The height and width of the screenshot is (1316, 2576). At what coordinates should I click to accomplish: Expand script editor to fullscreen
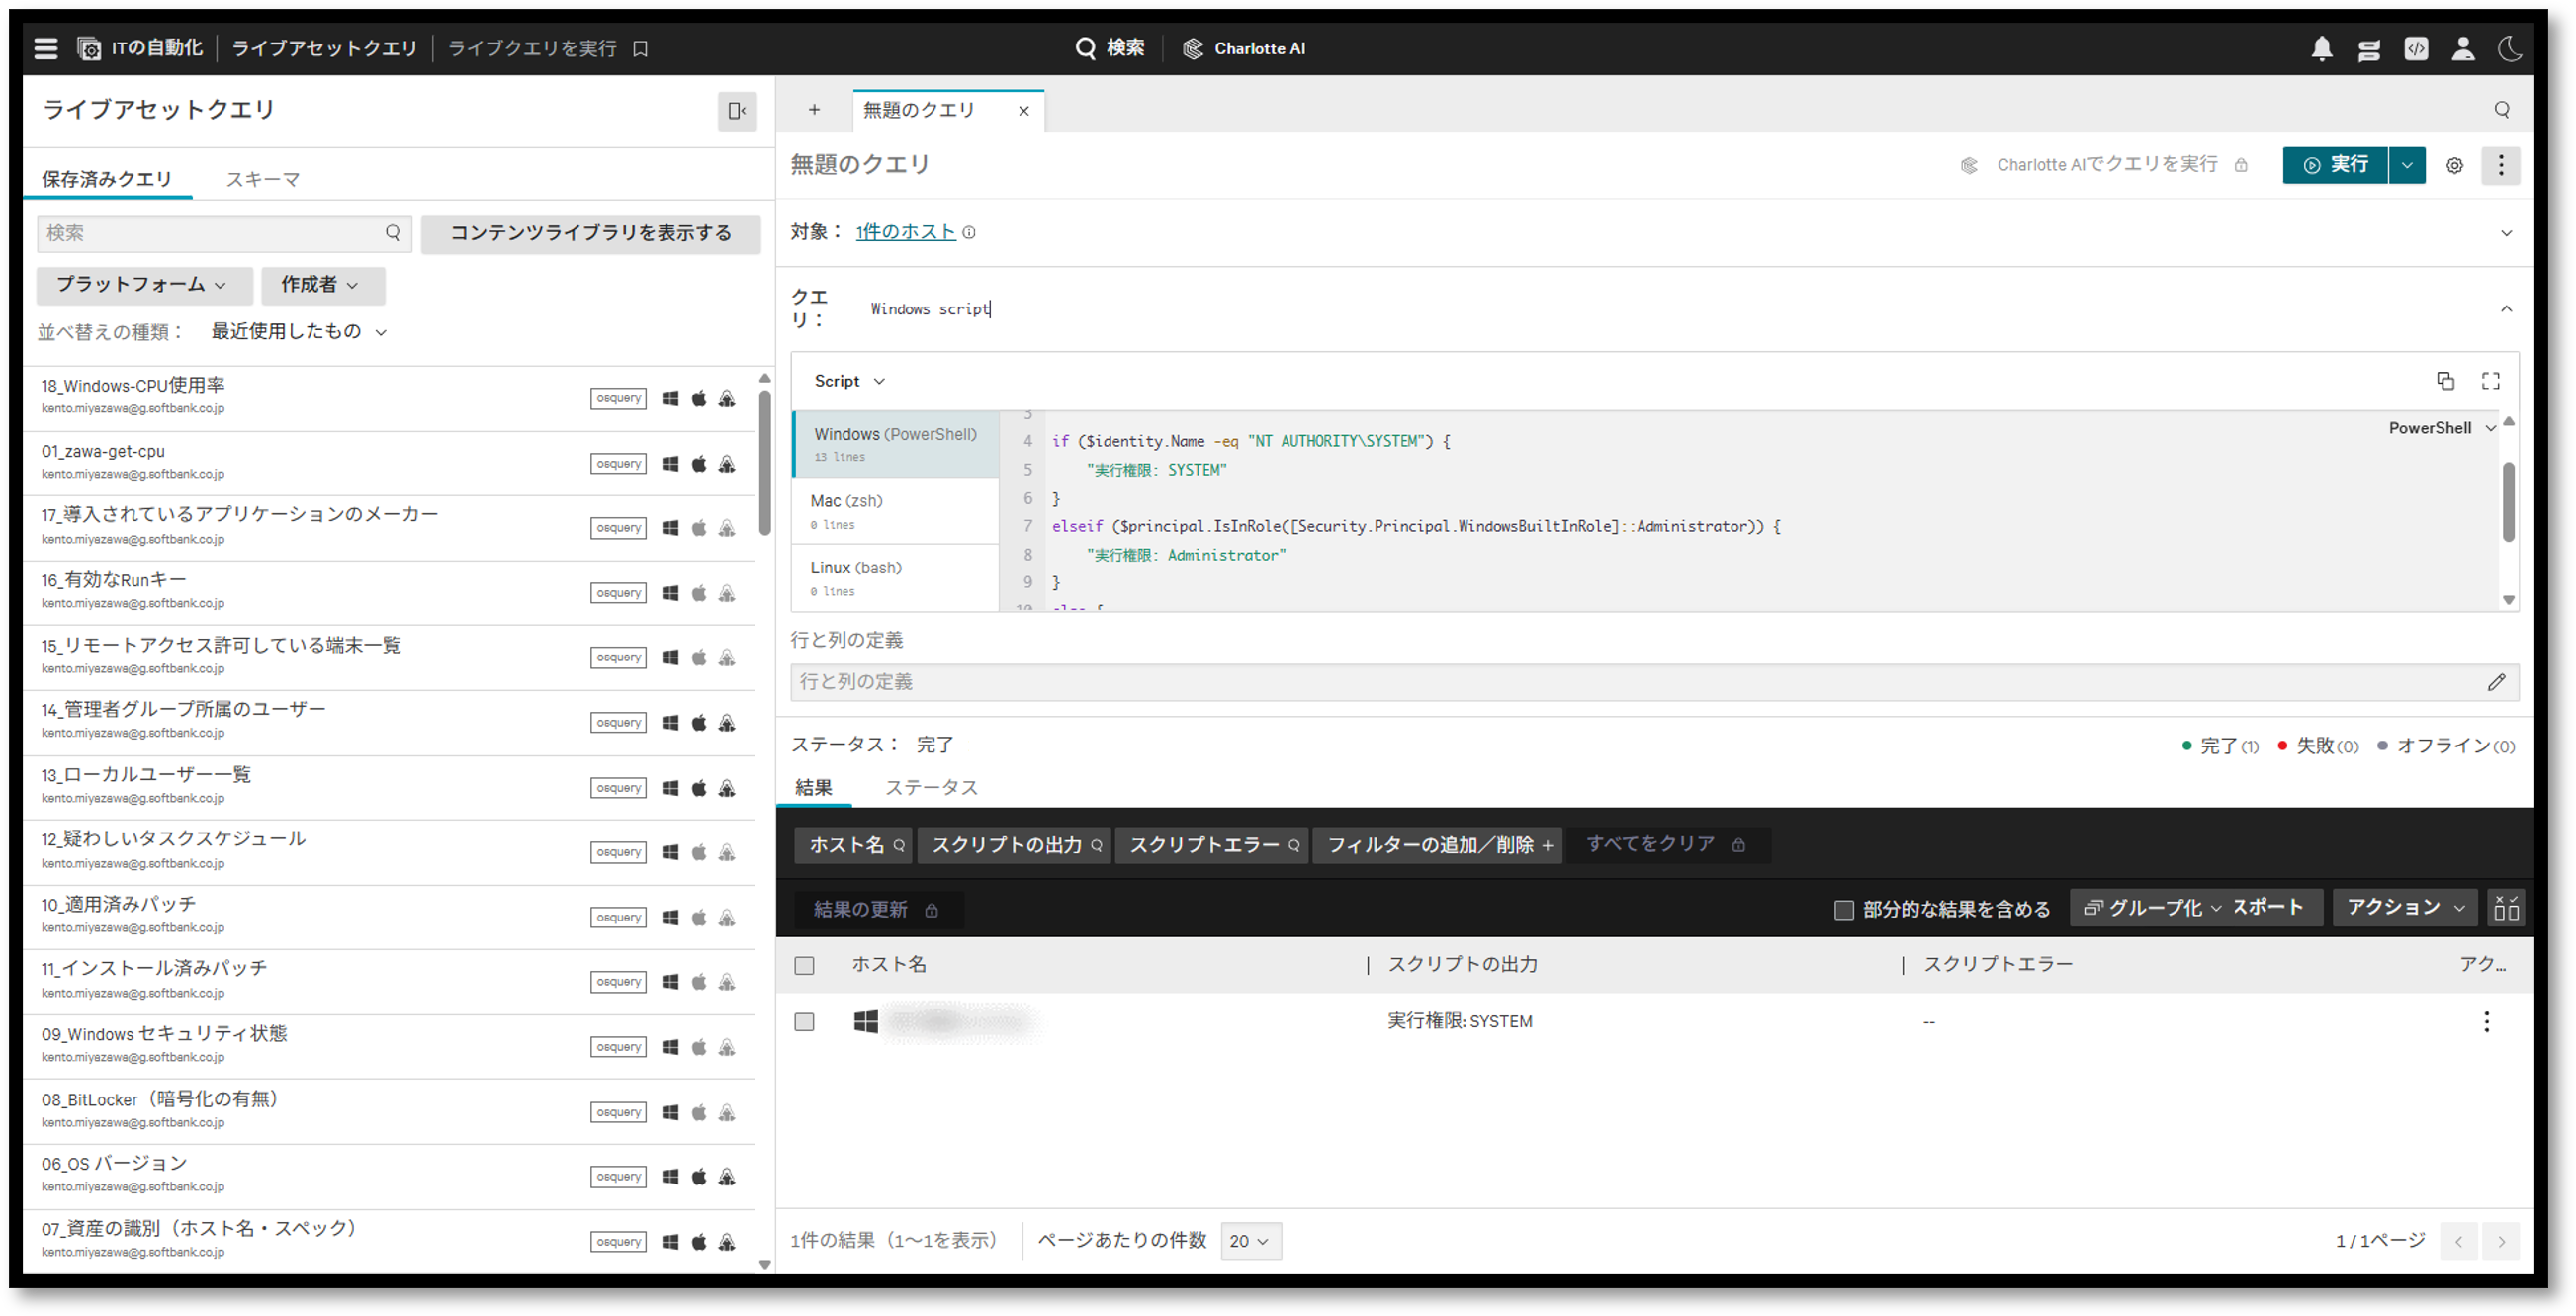click(x=2490, y=381)
